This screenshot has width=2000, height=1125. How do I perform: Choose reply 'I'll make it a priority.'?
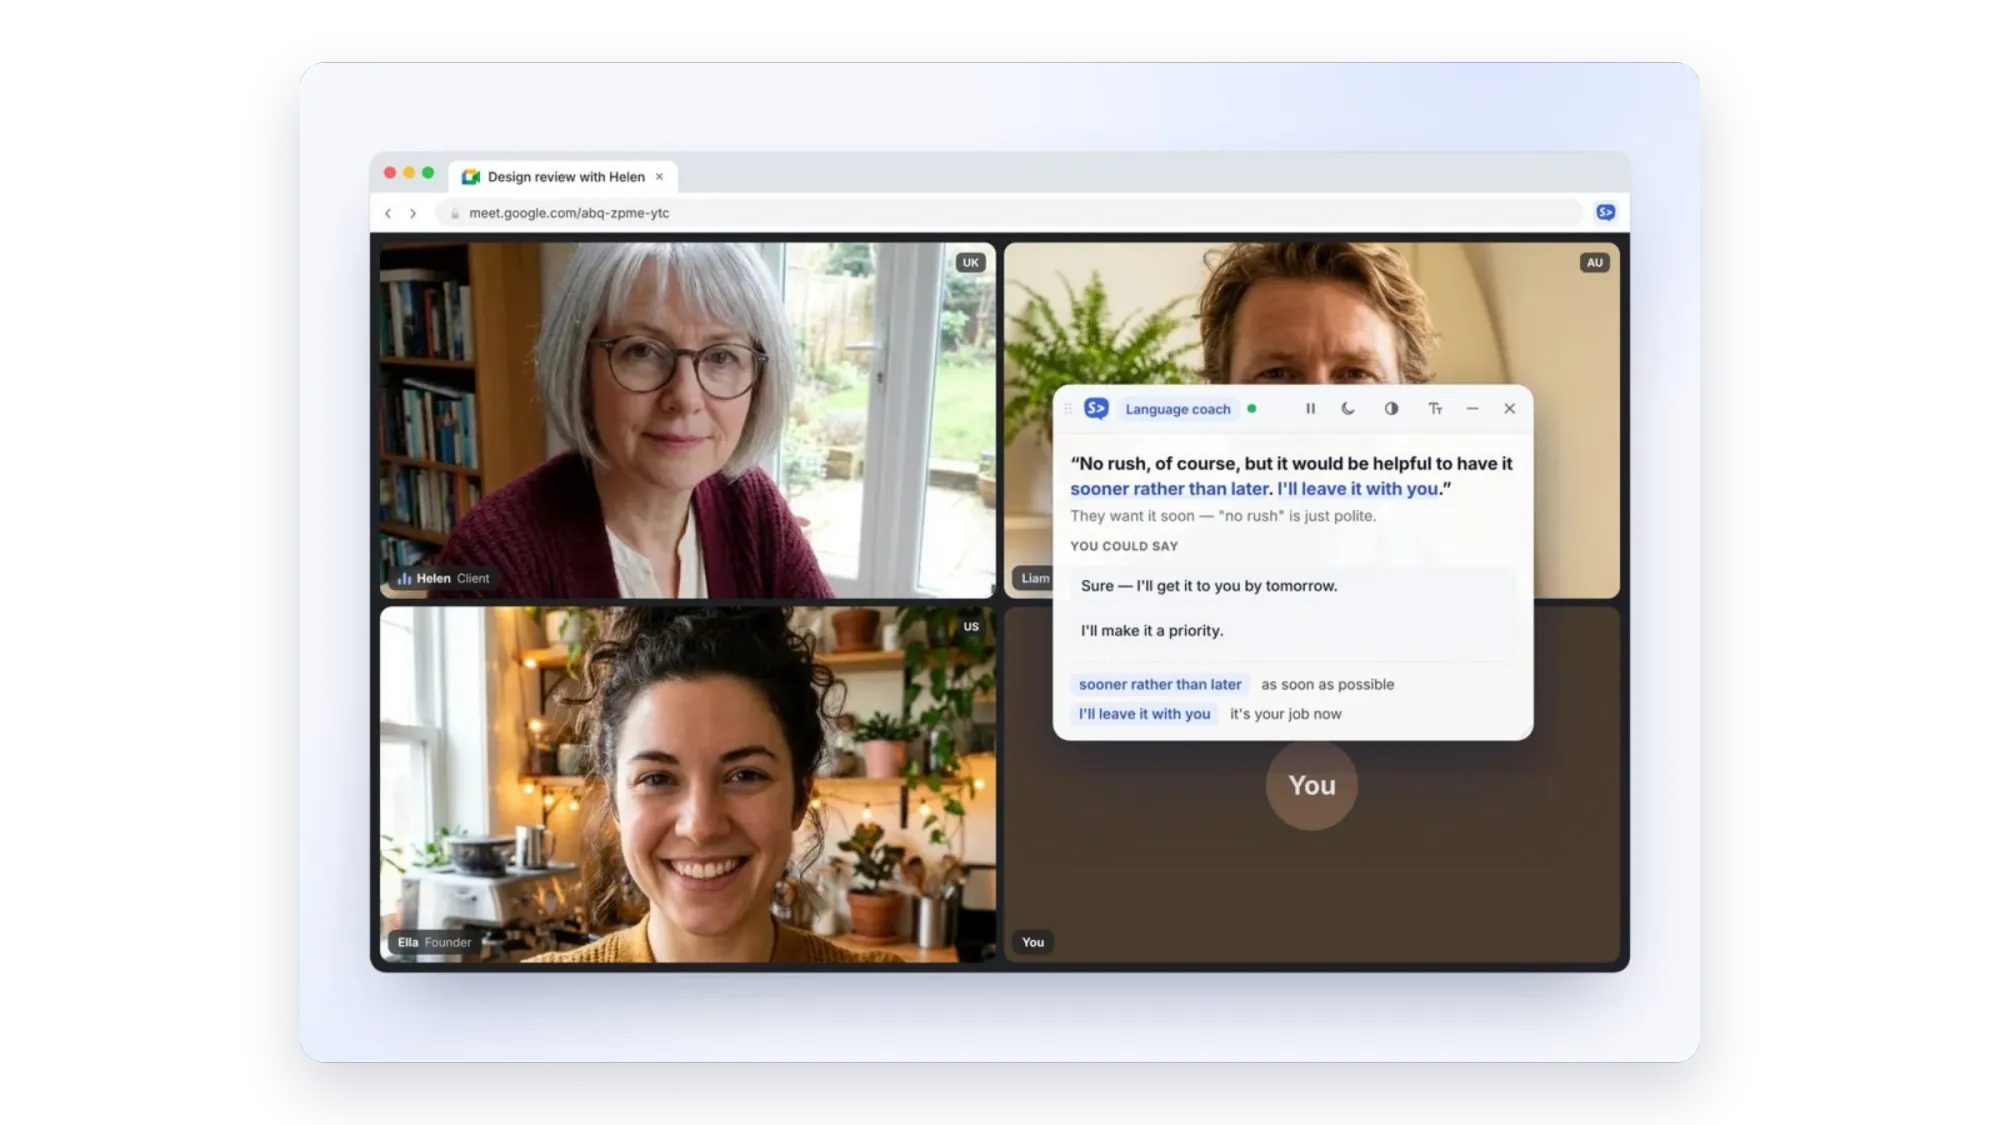click(1293, 631)
